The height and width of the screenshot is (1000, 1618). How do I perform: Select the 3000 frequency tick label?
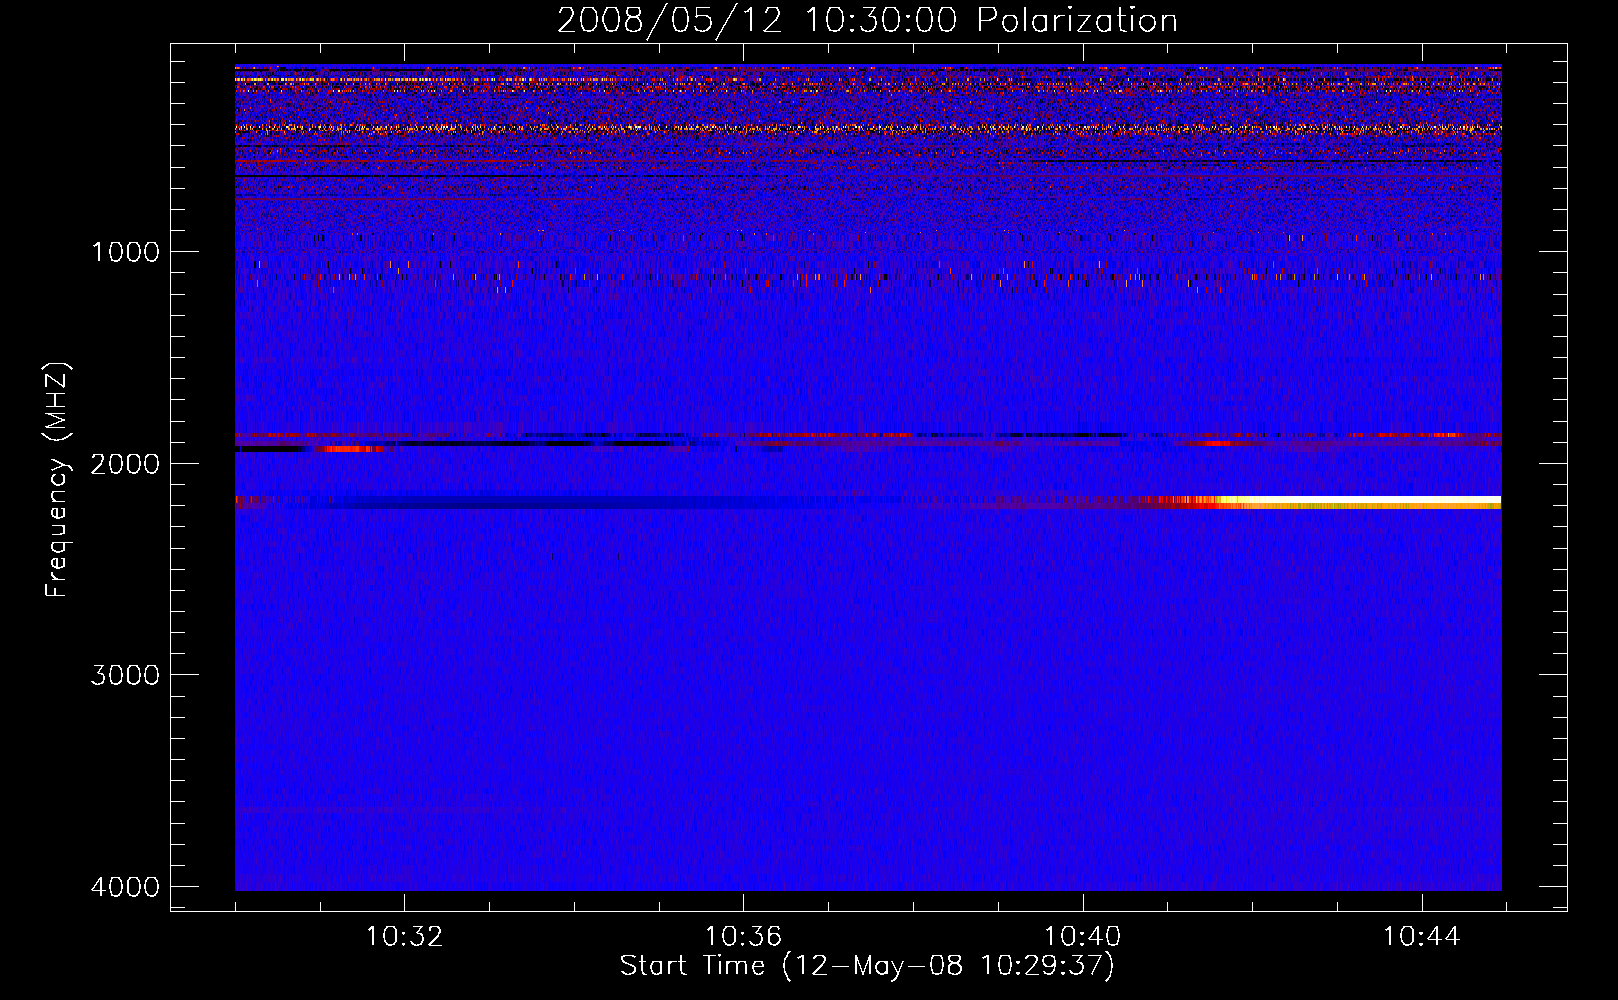click(x=125, y=675)
